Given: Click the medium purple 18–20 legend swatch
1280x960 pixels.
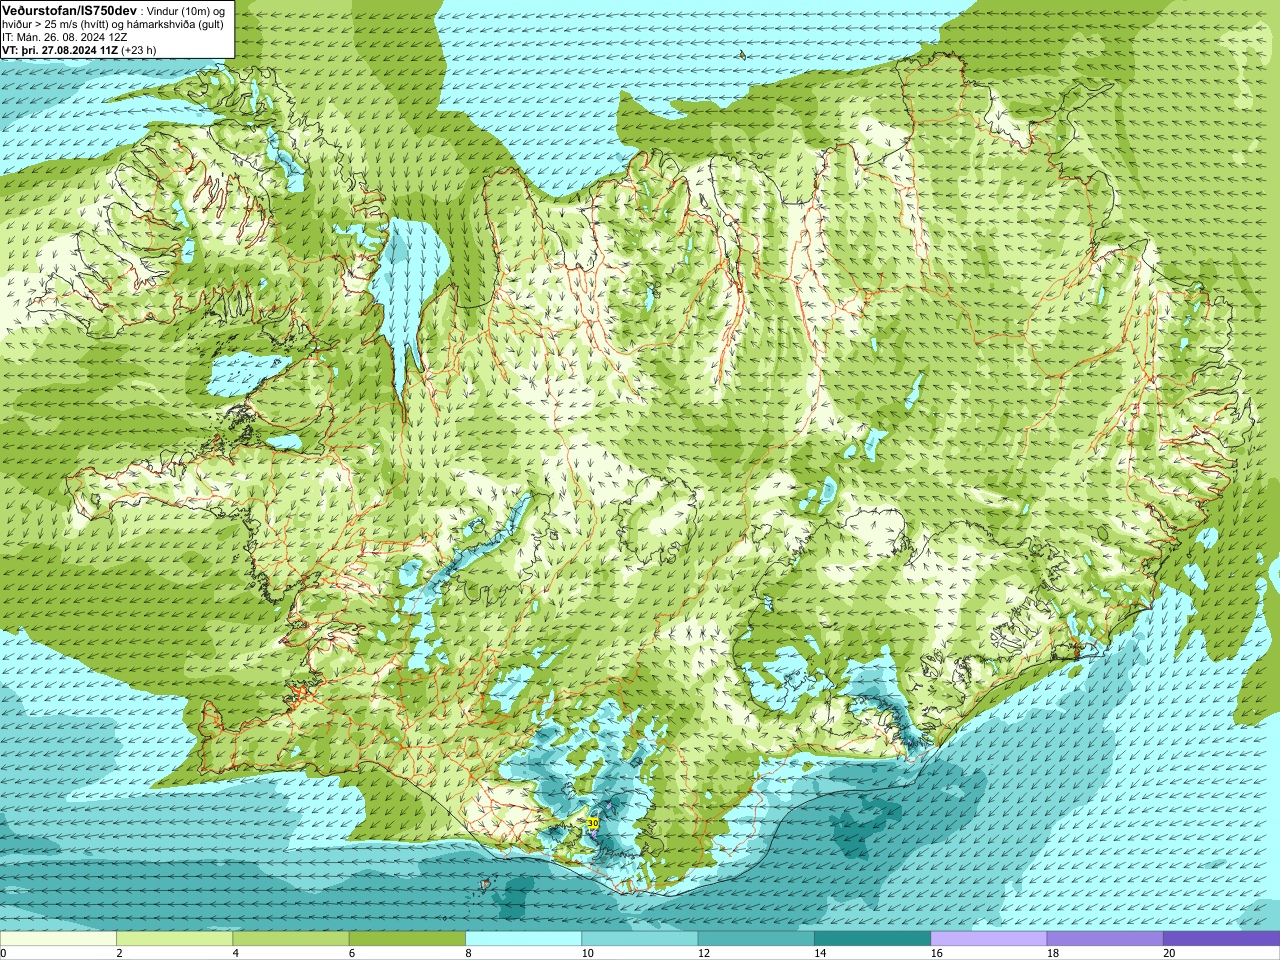Looking at the screenshot, I should pyautogui.click(x=1105, y=938).
